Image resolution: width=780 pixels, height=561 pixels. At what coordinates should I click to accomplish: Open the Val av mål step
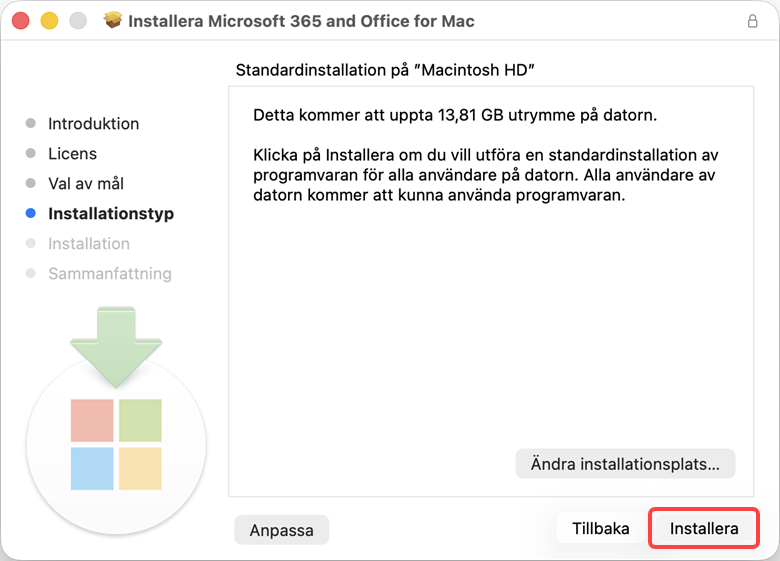pos(86,184)
